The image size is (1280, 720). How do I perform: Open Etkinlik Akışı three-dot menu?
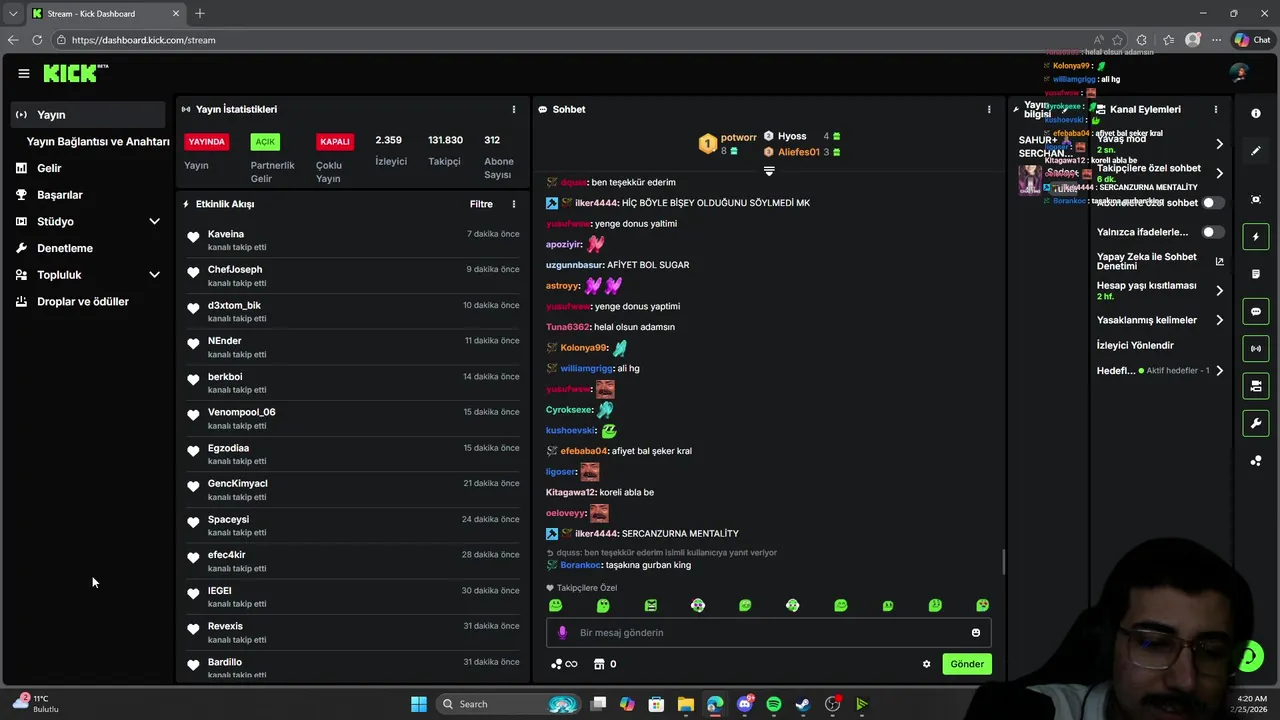tap(514, 204)
